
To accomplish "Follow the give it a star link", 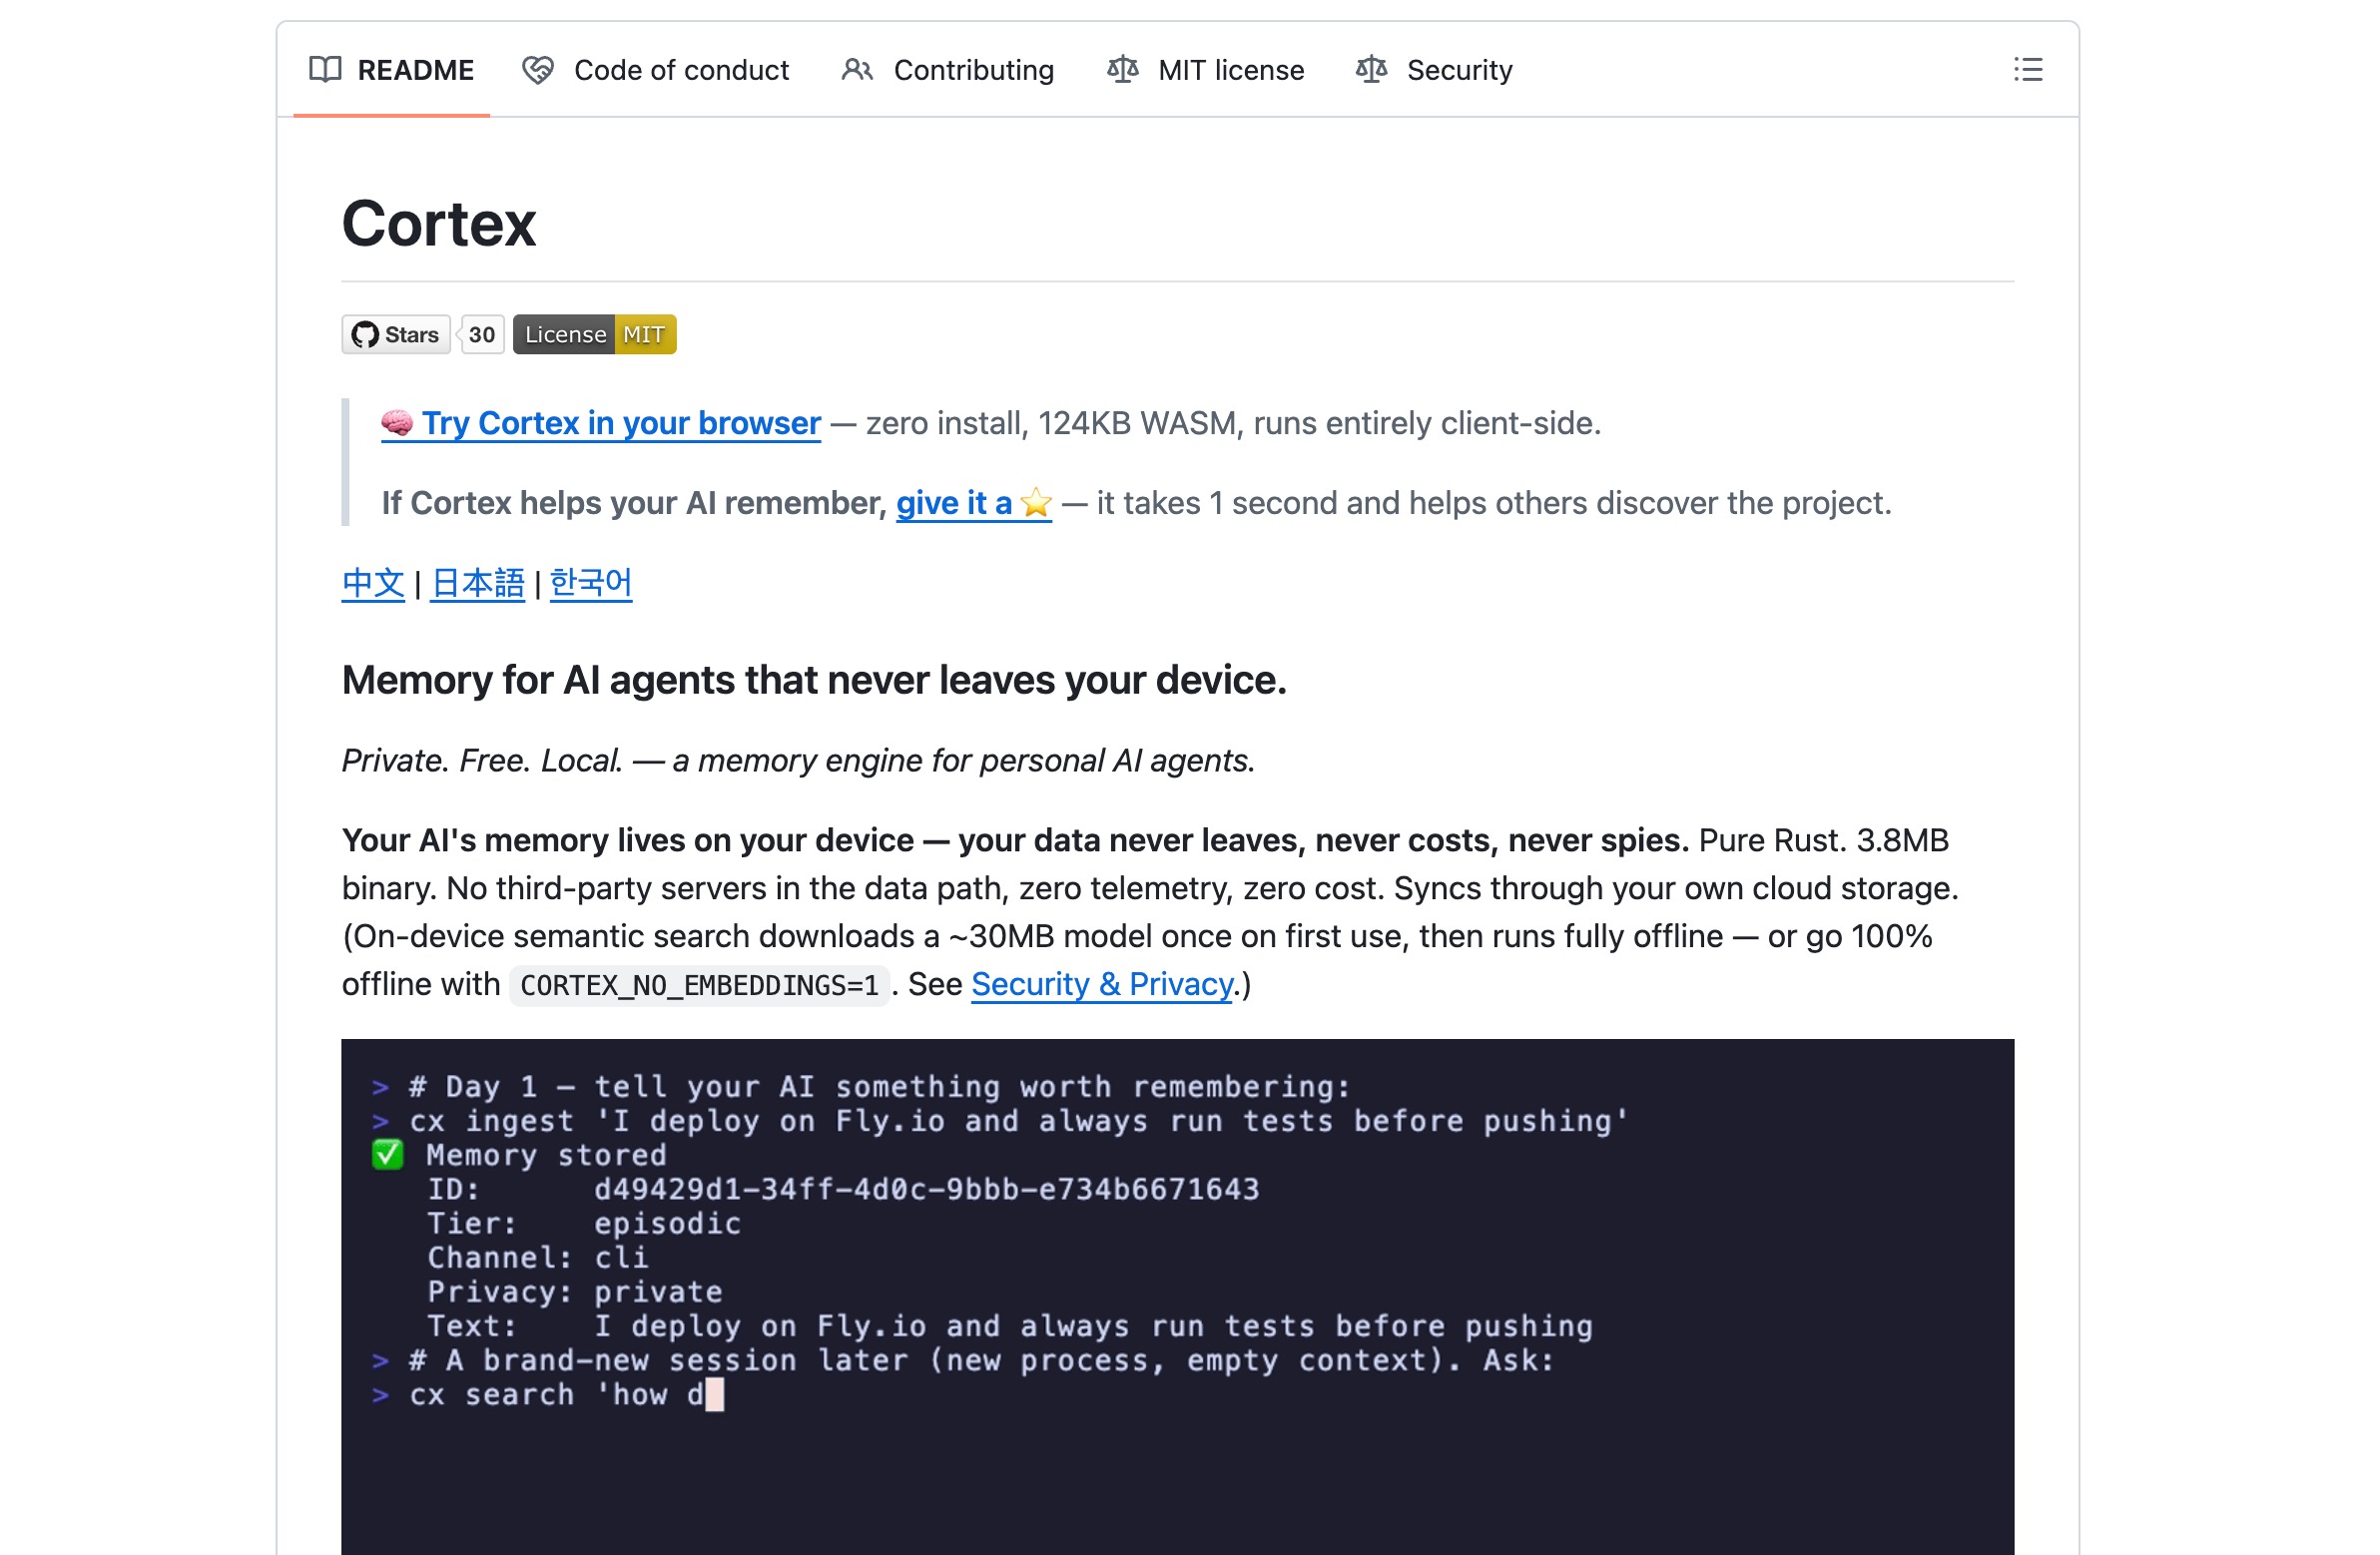I will coord(974,503).
